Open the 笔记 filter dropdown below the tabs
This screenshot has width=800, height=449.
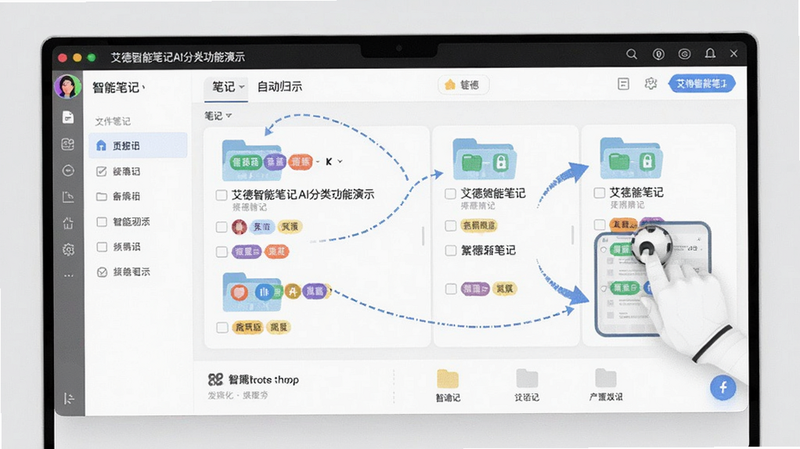tap(218, 116)
